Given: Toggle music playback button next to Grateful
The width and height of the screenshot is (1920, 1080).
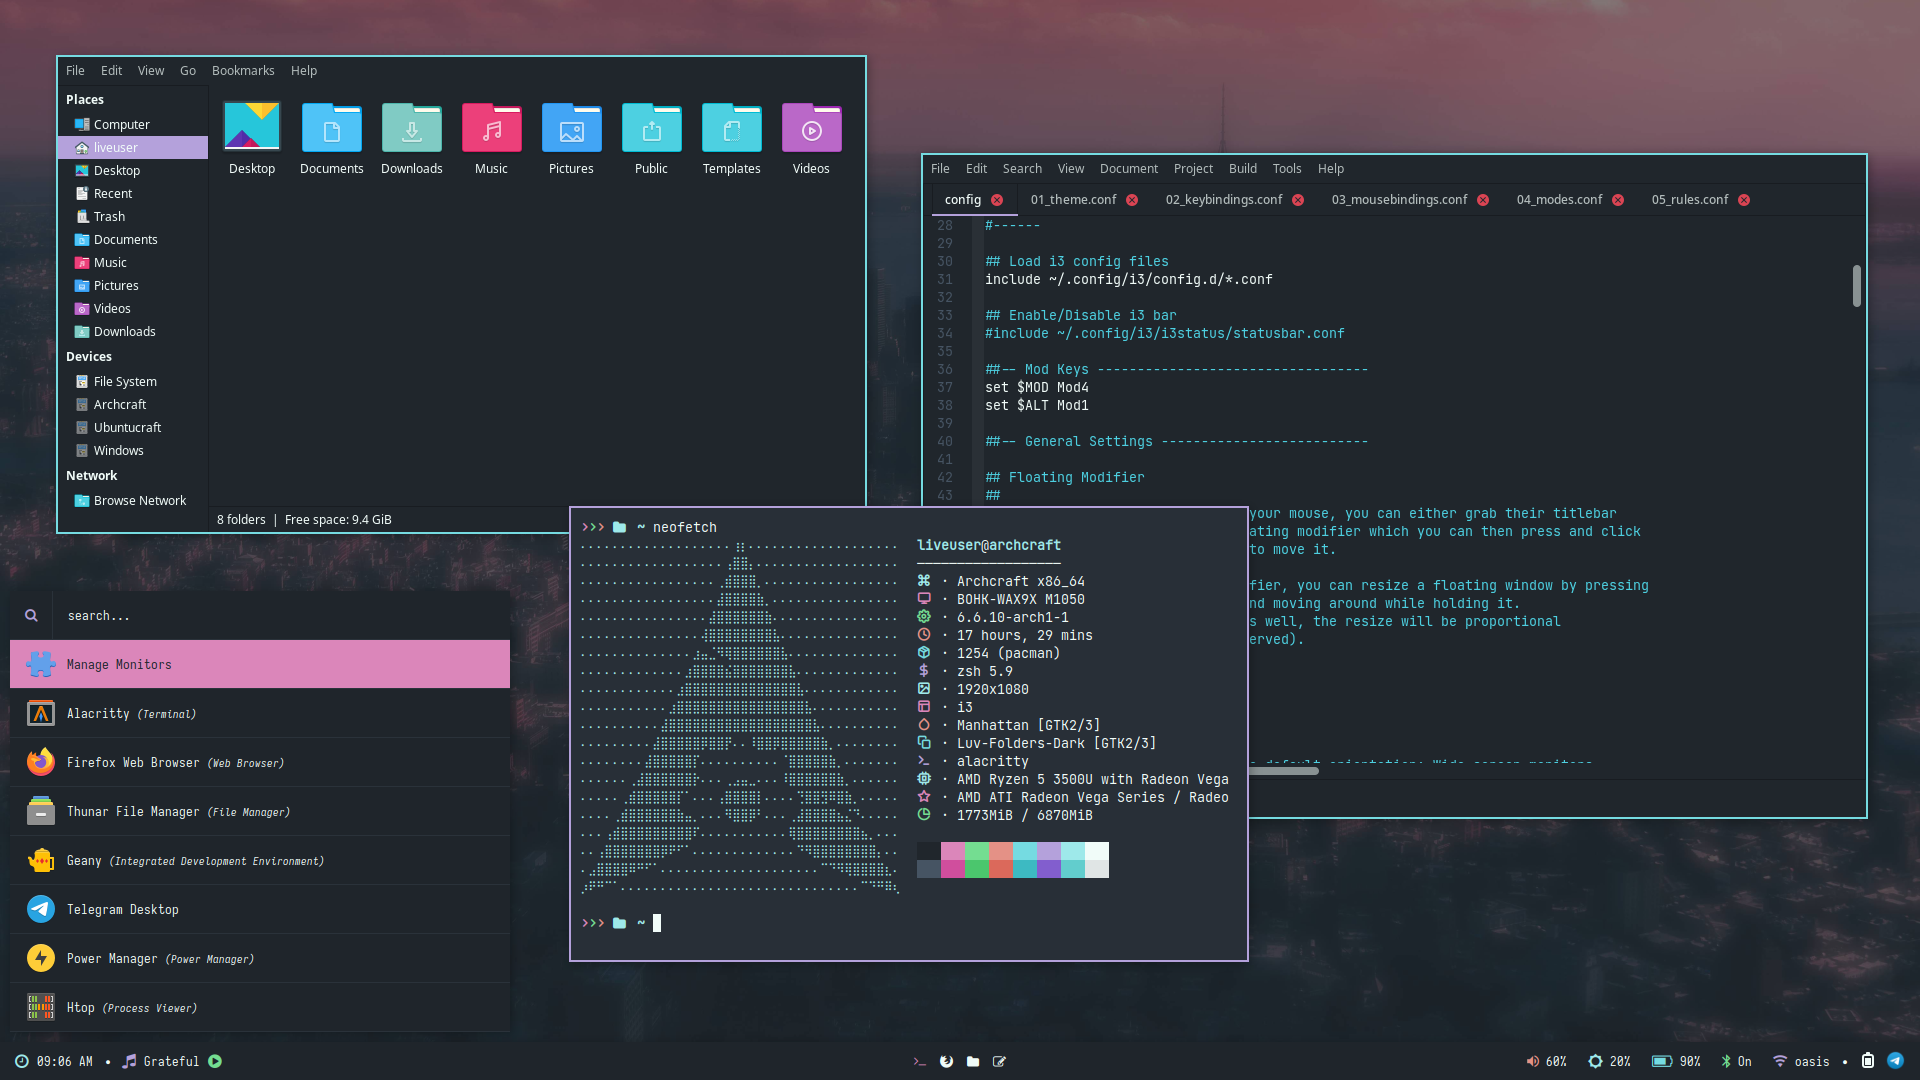Looking at the screenshot, I should point(215,1062).
